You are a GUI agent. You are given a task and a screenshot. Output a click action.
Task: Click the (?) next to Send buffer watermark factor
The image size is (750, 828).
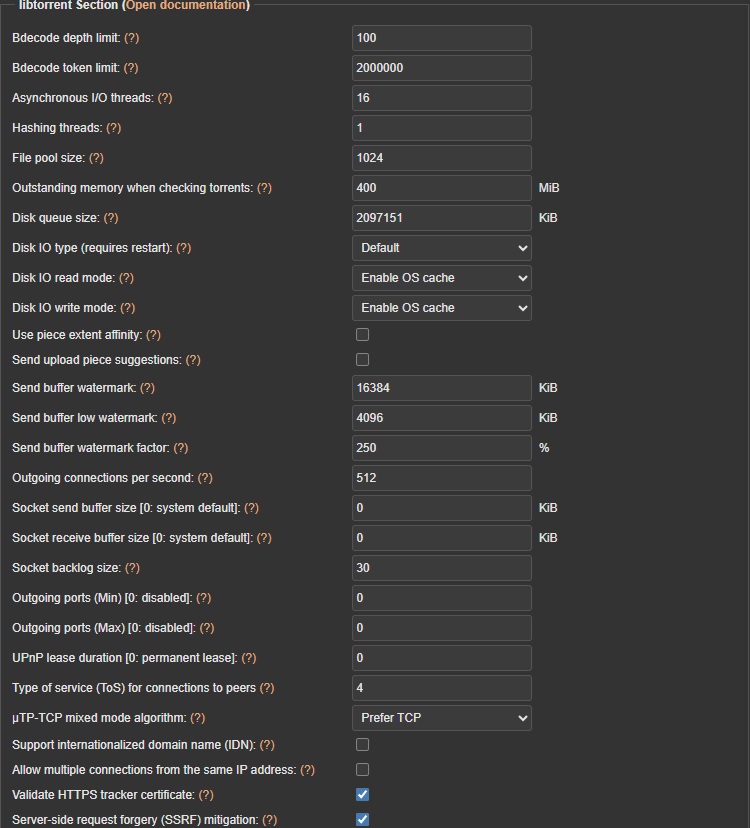(x=181, y=448)
